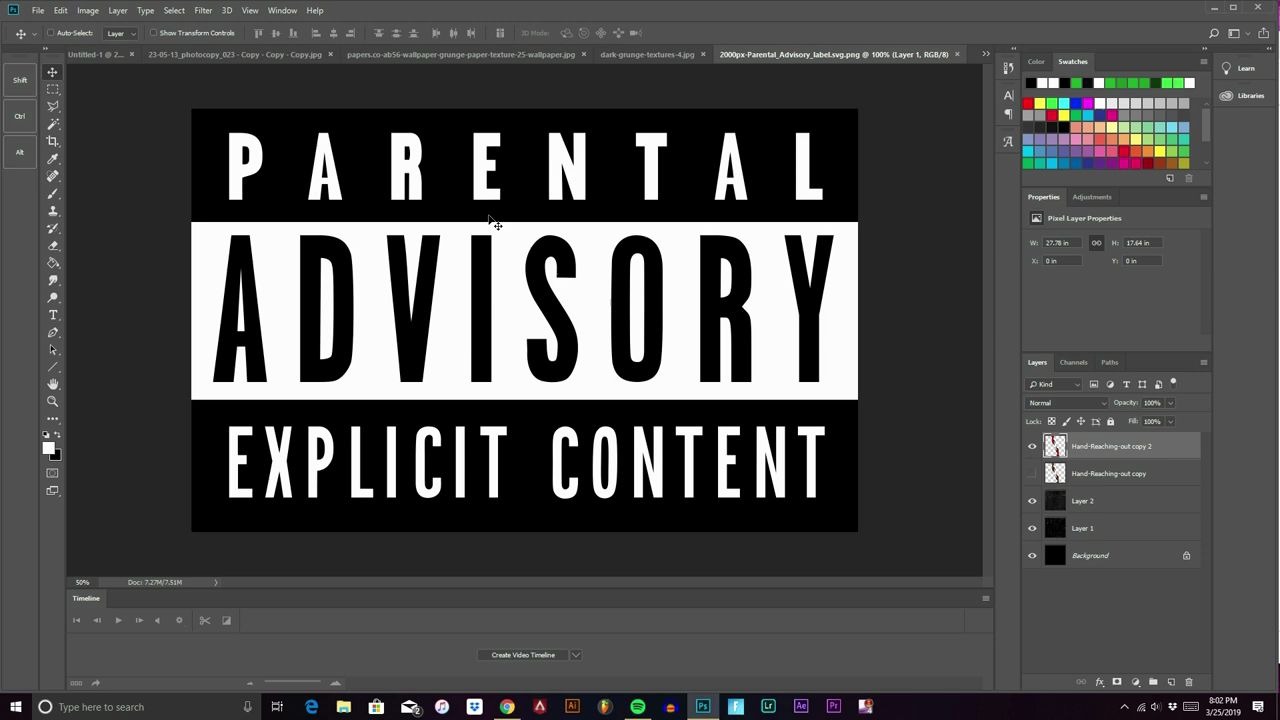The height and width of the screenshot is (720, 1280).
Task: Open the Create Video Timeline dropdown arrow
Action: point(575,655)
